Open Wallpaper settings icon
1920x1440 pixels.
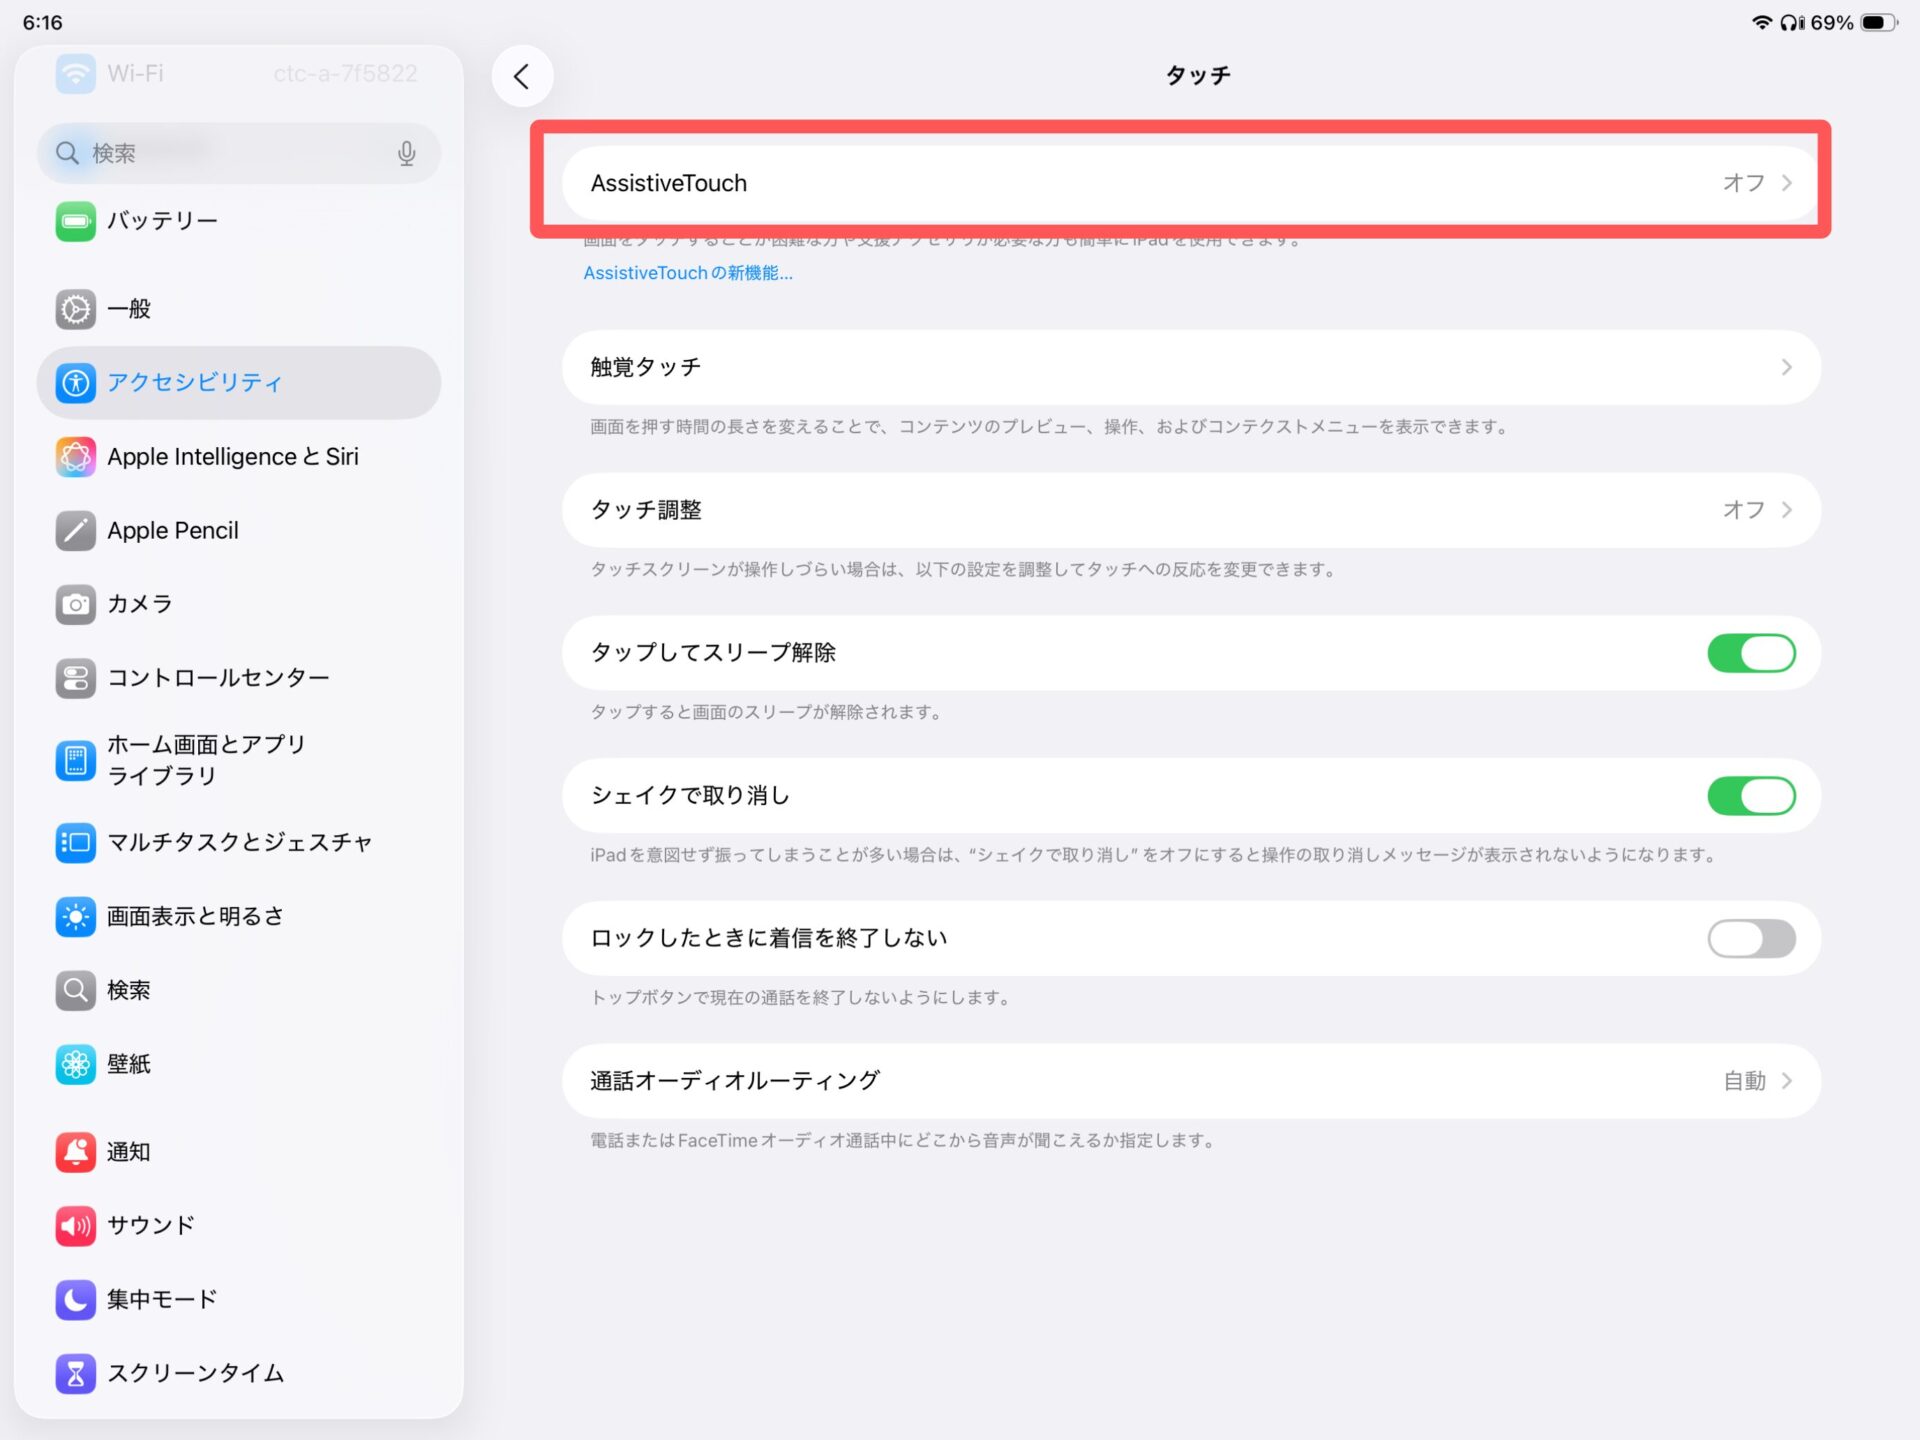pos(75,1064)
